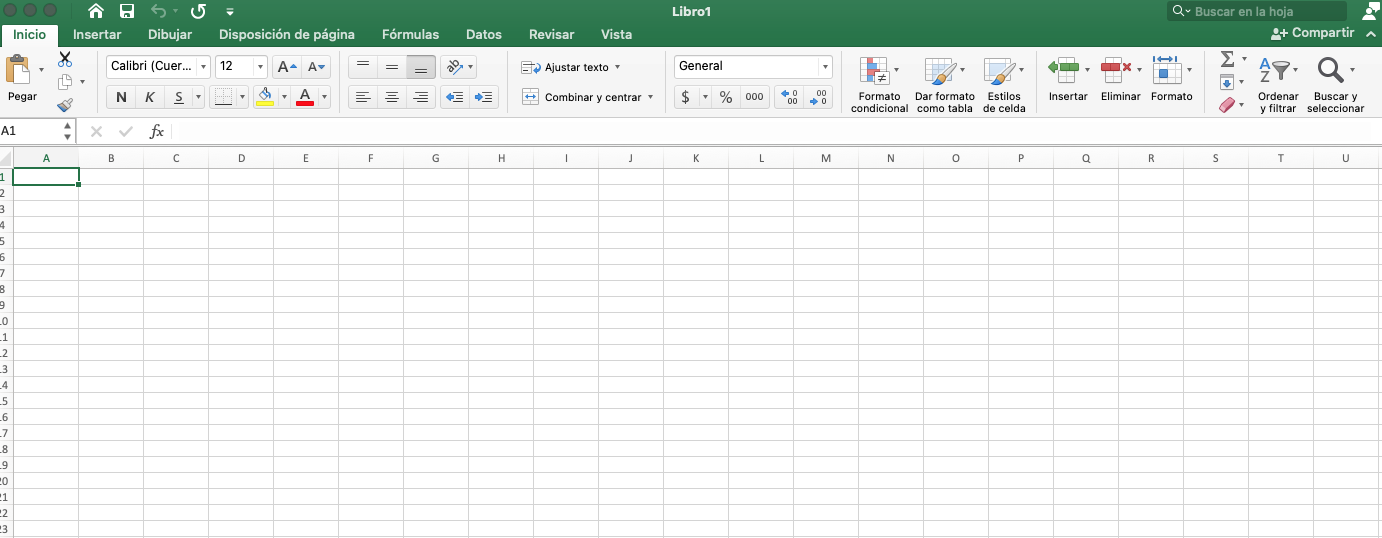Increase decimal places

(789, 97)
